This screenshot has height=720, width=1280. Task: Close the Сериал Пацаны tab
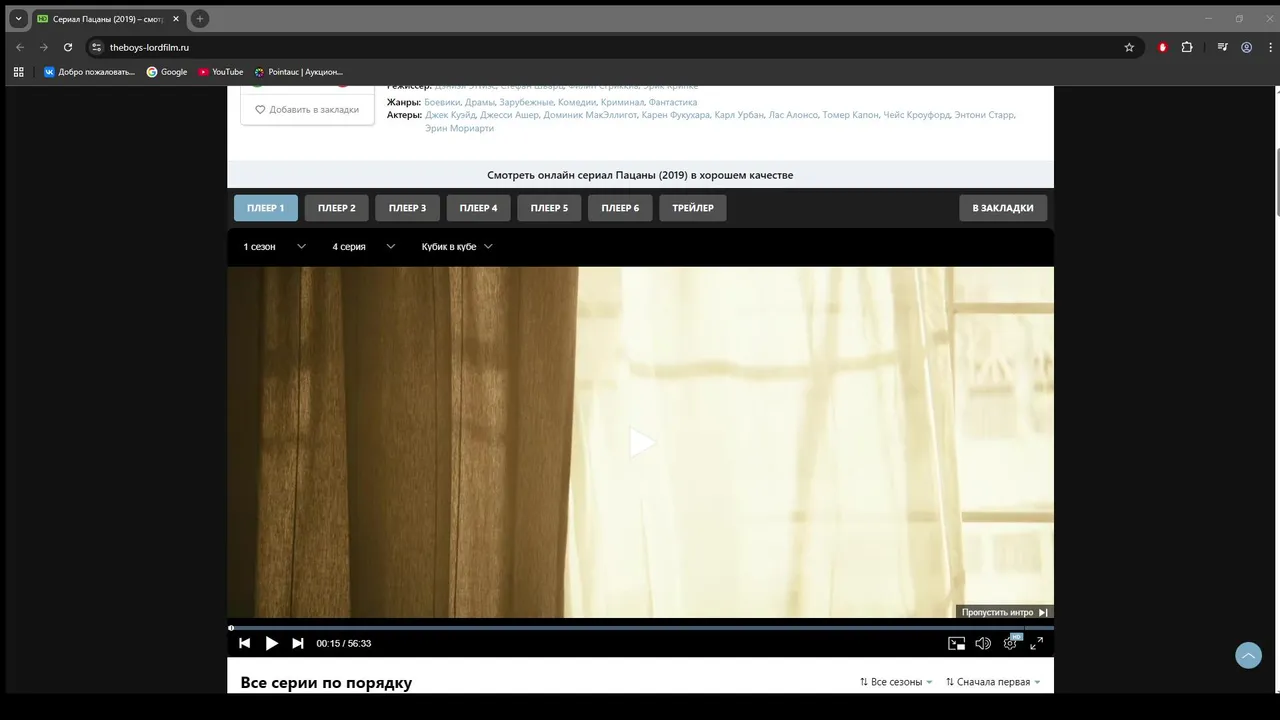(176, 18)
